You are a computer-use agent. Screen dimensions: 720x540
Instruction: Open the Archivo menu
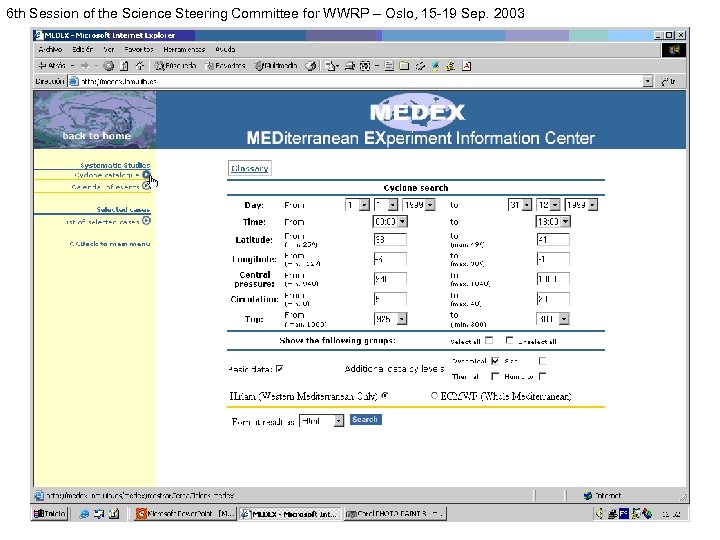pyautogui.click(x=50, y=49)
